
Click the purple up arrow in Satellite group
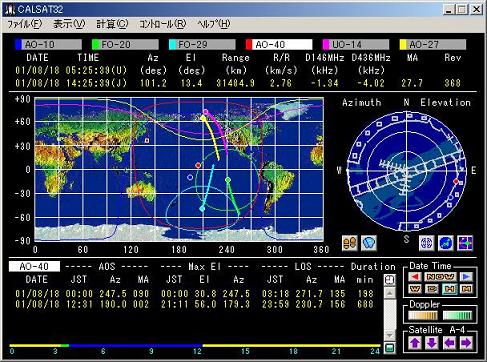(415, 342)
